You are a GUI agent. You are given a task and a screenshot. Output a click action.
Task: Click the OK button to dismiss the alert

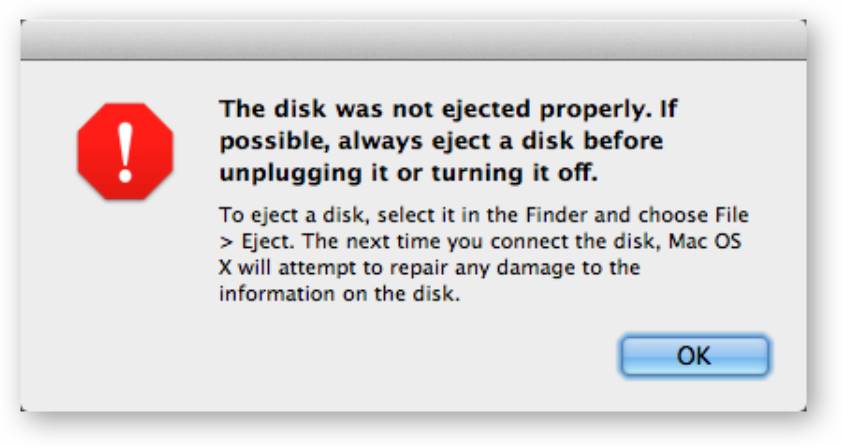(695, 355)
